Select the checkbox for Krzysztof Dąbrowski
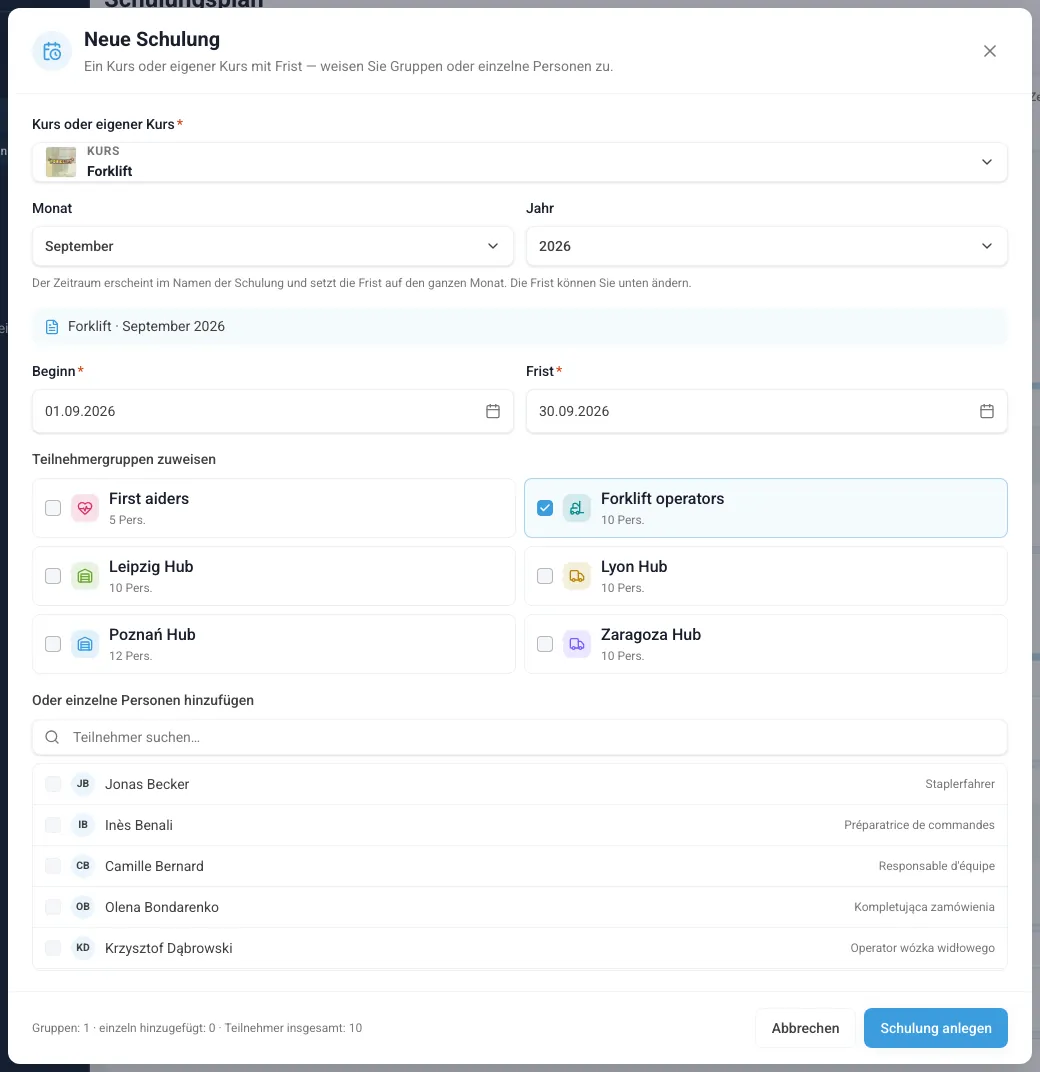 [x=53, y=948]
